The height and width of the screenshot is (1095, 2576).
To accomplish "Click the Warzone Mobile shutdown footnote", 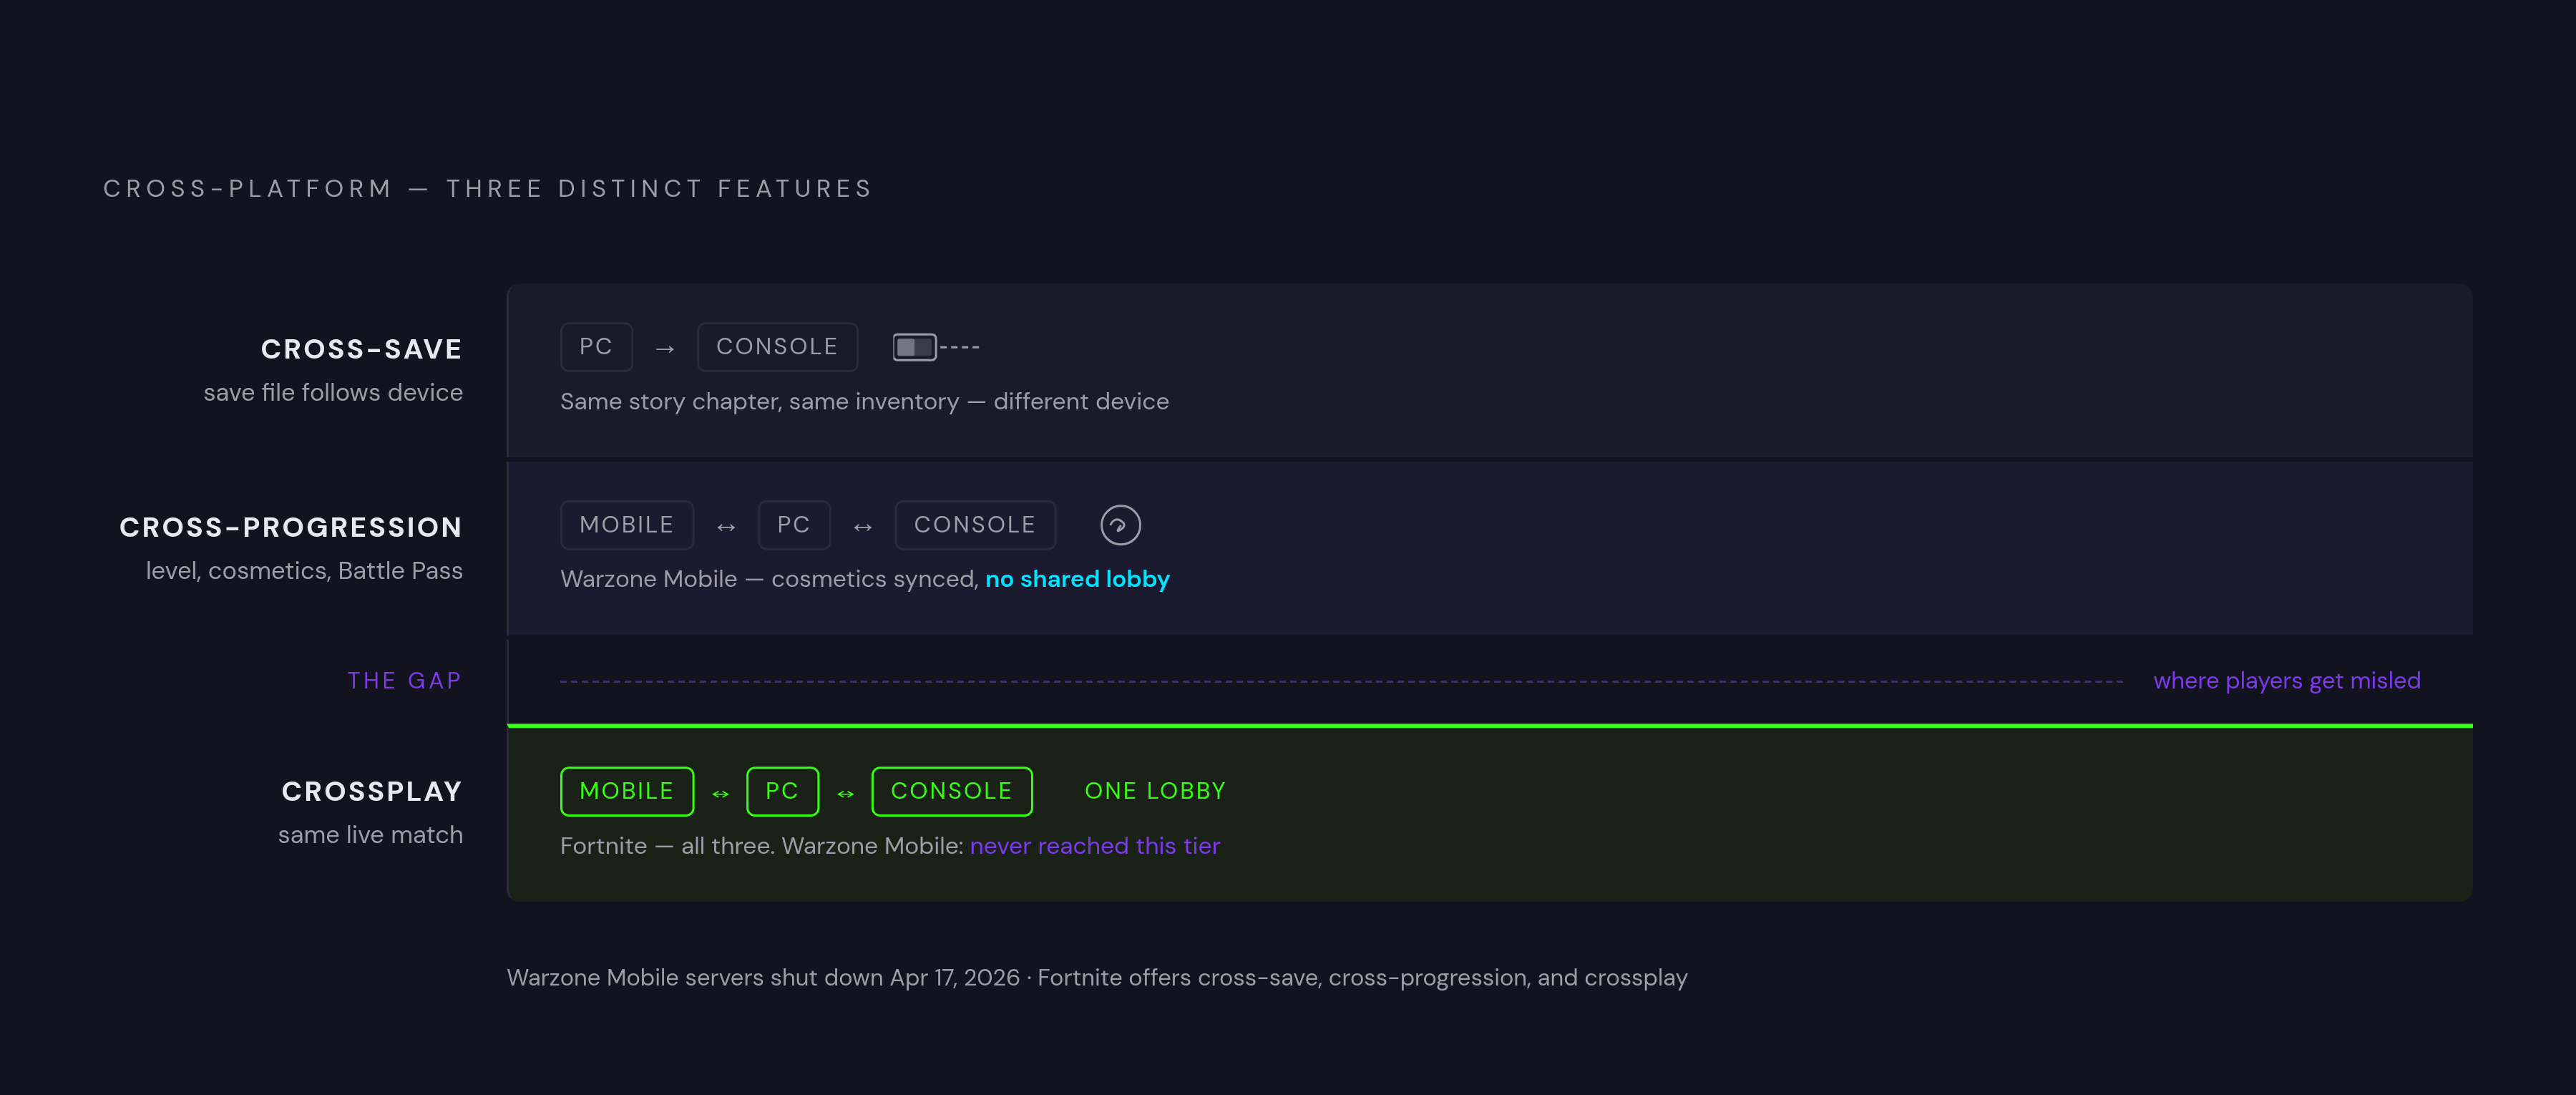I will coord(1097,978).
